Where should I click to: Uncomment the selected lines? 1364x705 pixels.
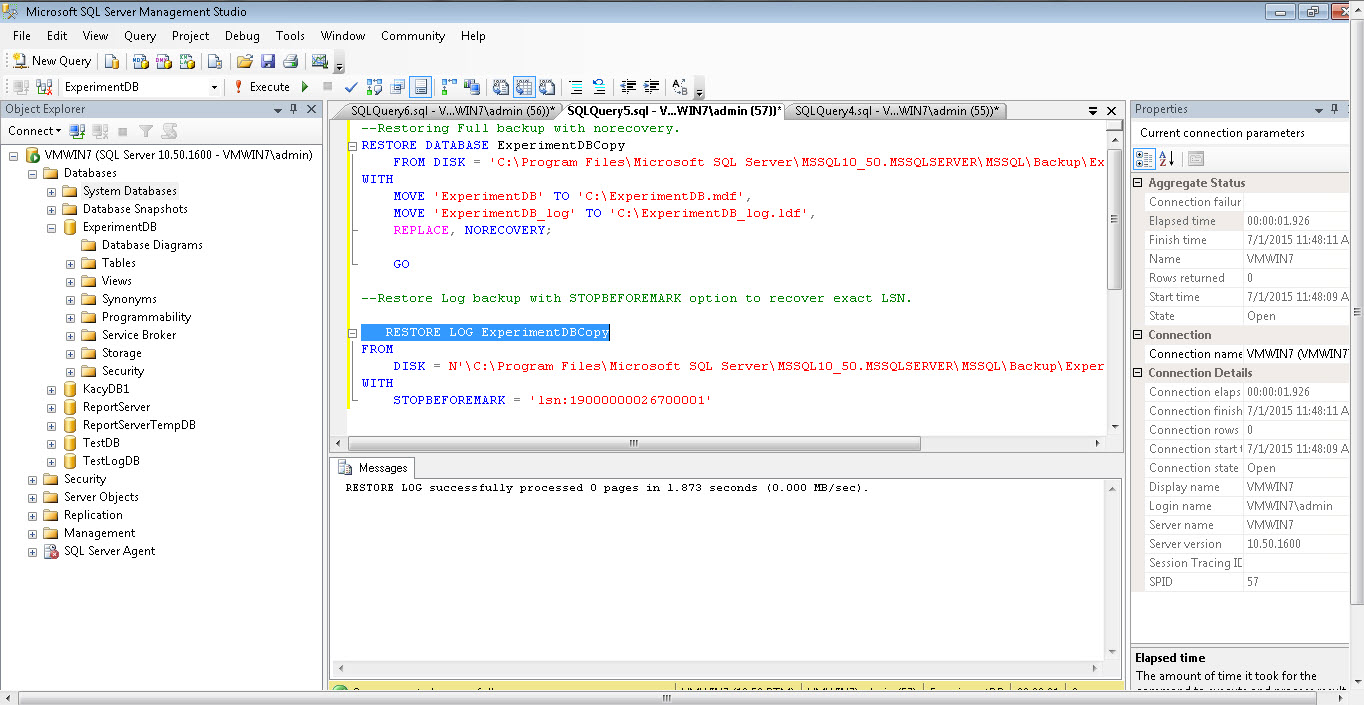coord(599,87)
